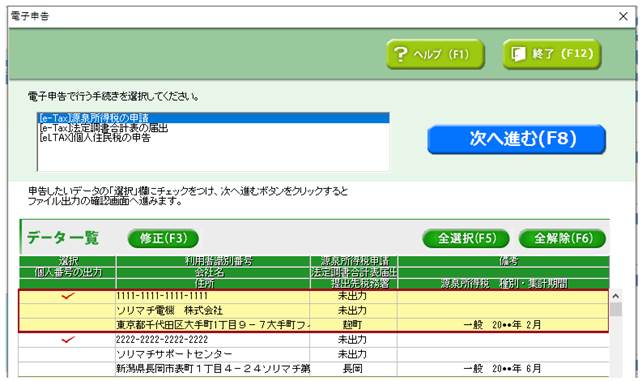
Task: Click remarks cell 一般 20••年 6月
Action: click(503, 369)
